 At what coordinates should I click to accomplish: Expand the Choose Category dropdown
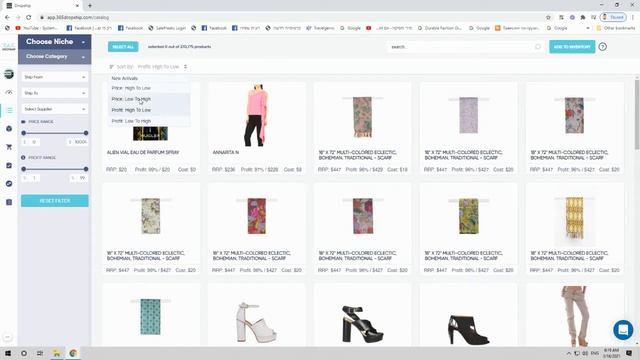coord(55,56)
